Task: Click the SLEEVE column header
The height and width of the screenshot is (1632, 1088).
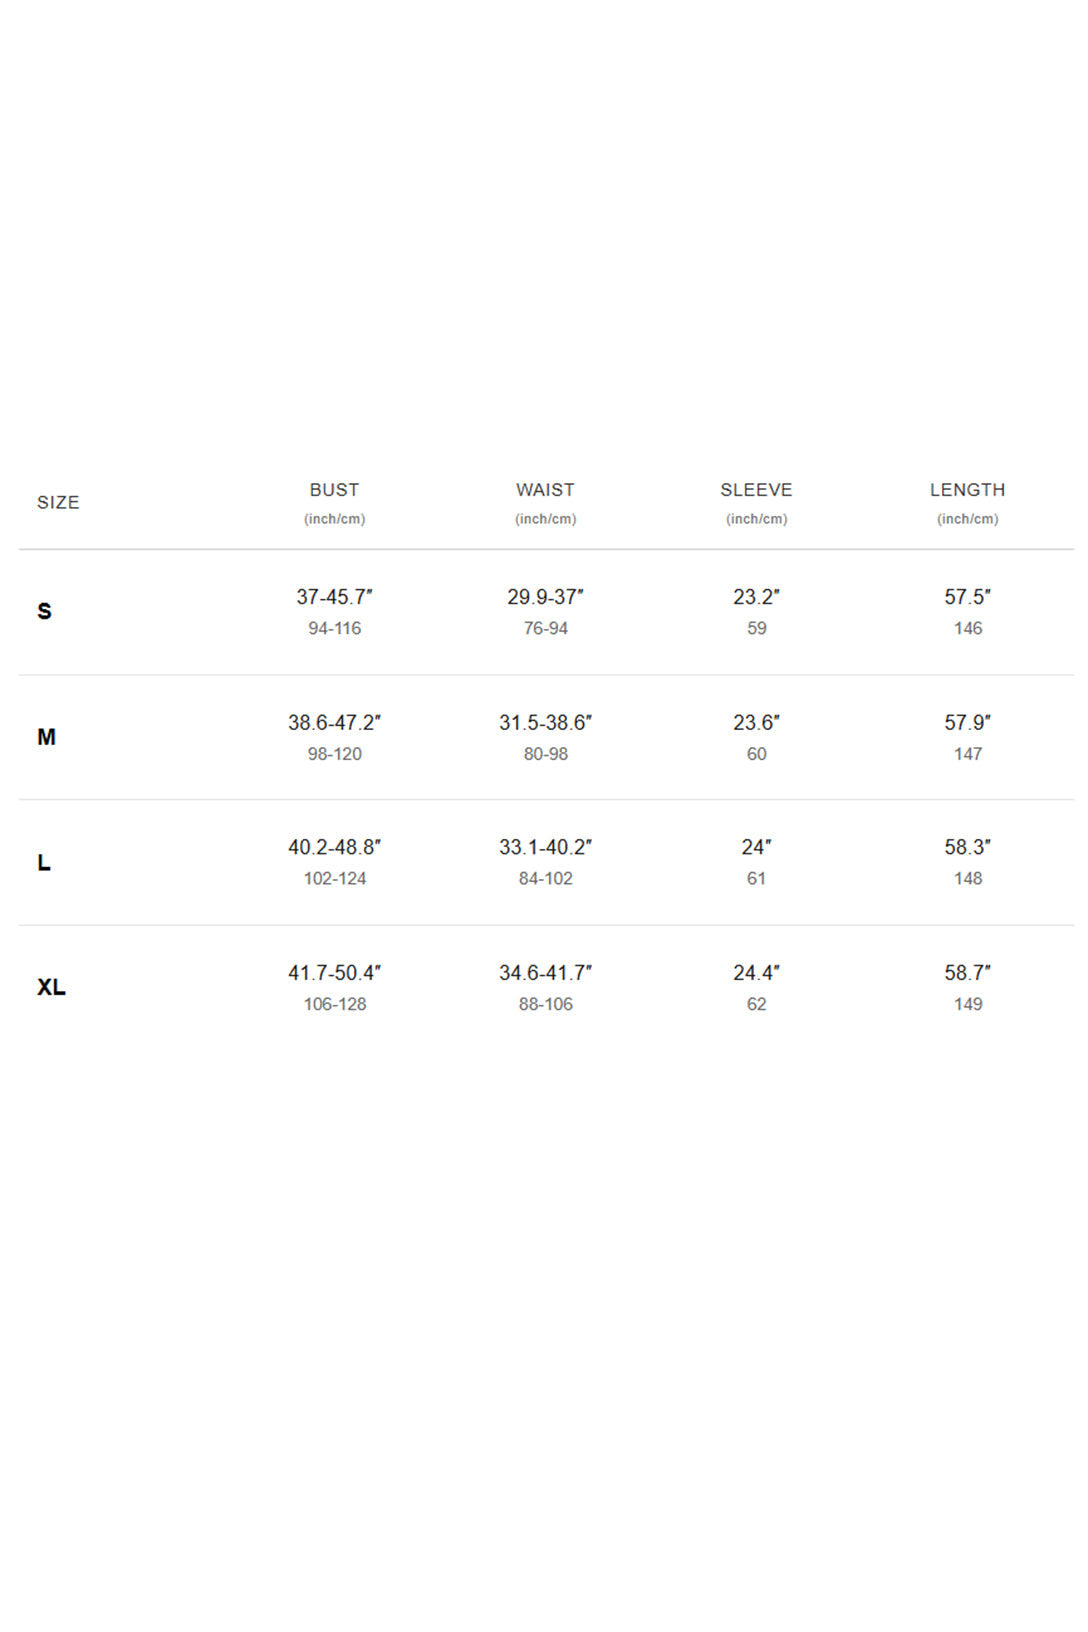Action: (756, 490)
